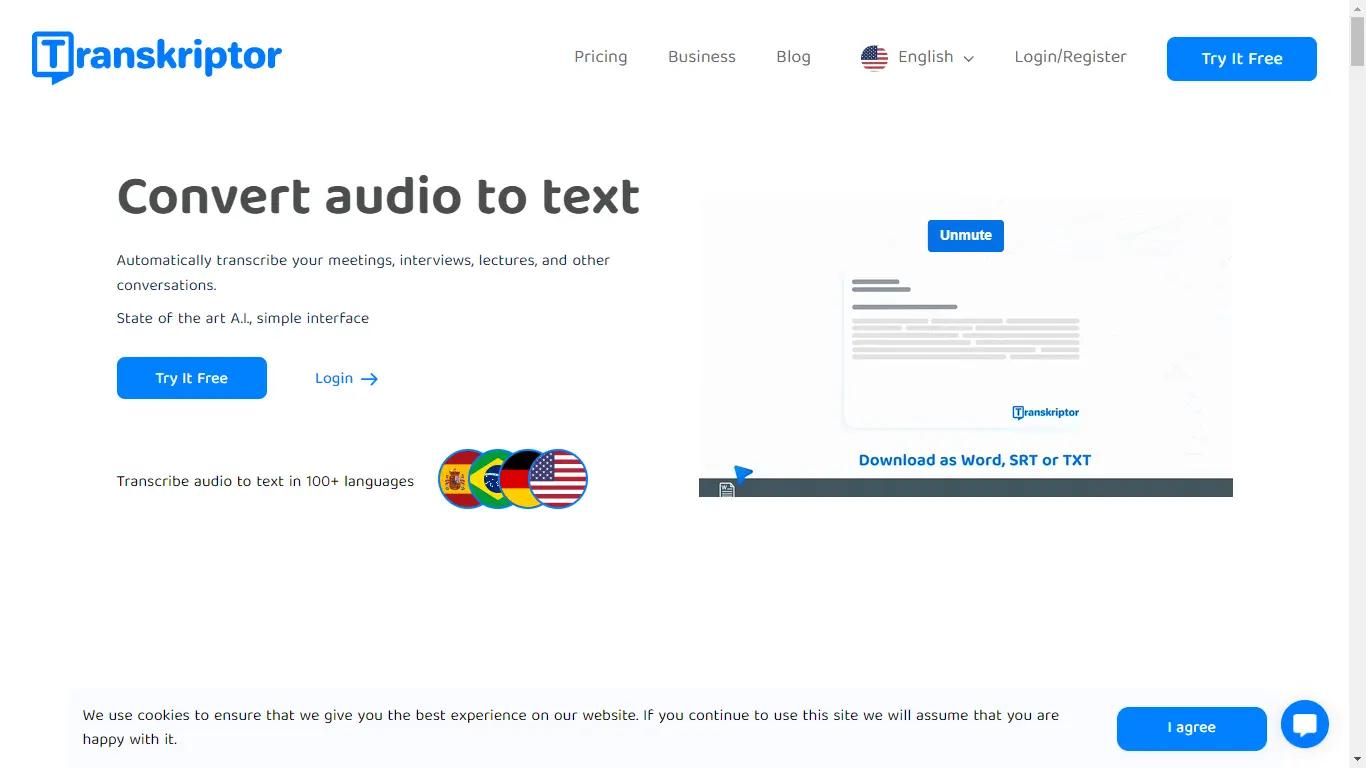Follow the Login link with arrow
The height and width of the screenshot is (768, 1366).
(x=346, y=378)
